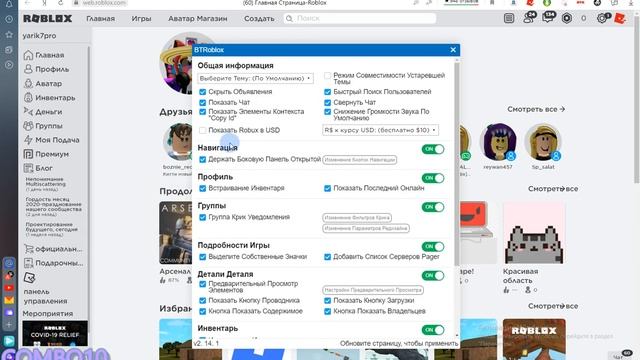Toggle Встраивание Инвентаря checkbox
Screen dimensions: 640x360
tap(202, 188)
